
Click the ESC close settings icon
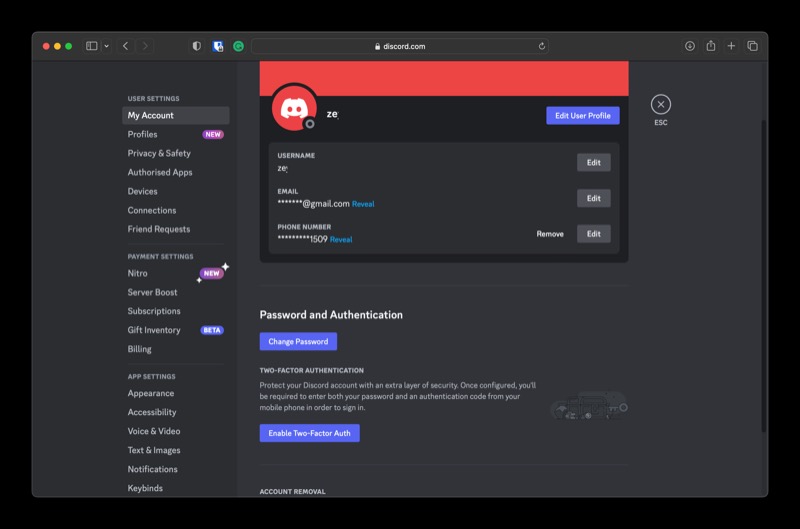pyautogui.click(x=660, y=104)
